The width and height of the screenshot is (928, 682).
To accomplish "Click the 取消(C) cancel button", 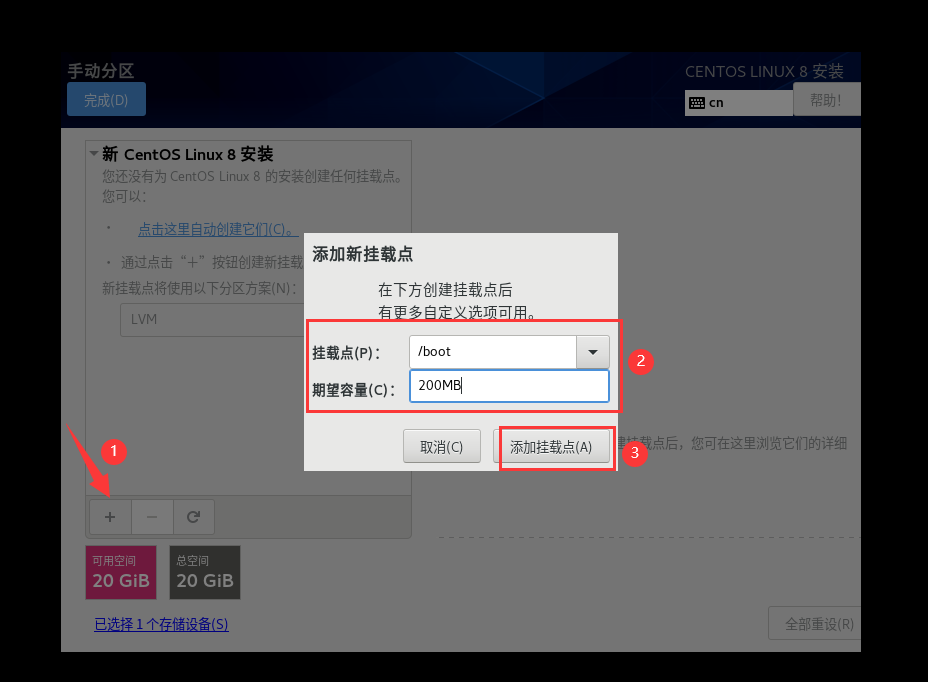I will coord(442,446).
